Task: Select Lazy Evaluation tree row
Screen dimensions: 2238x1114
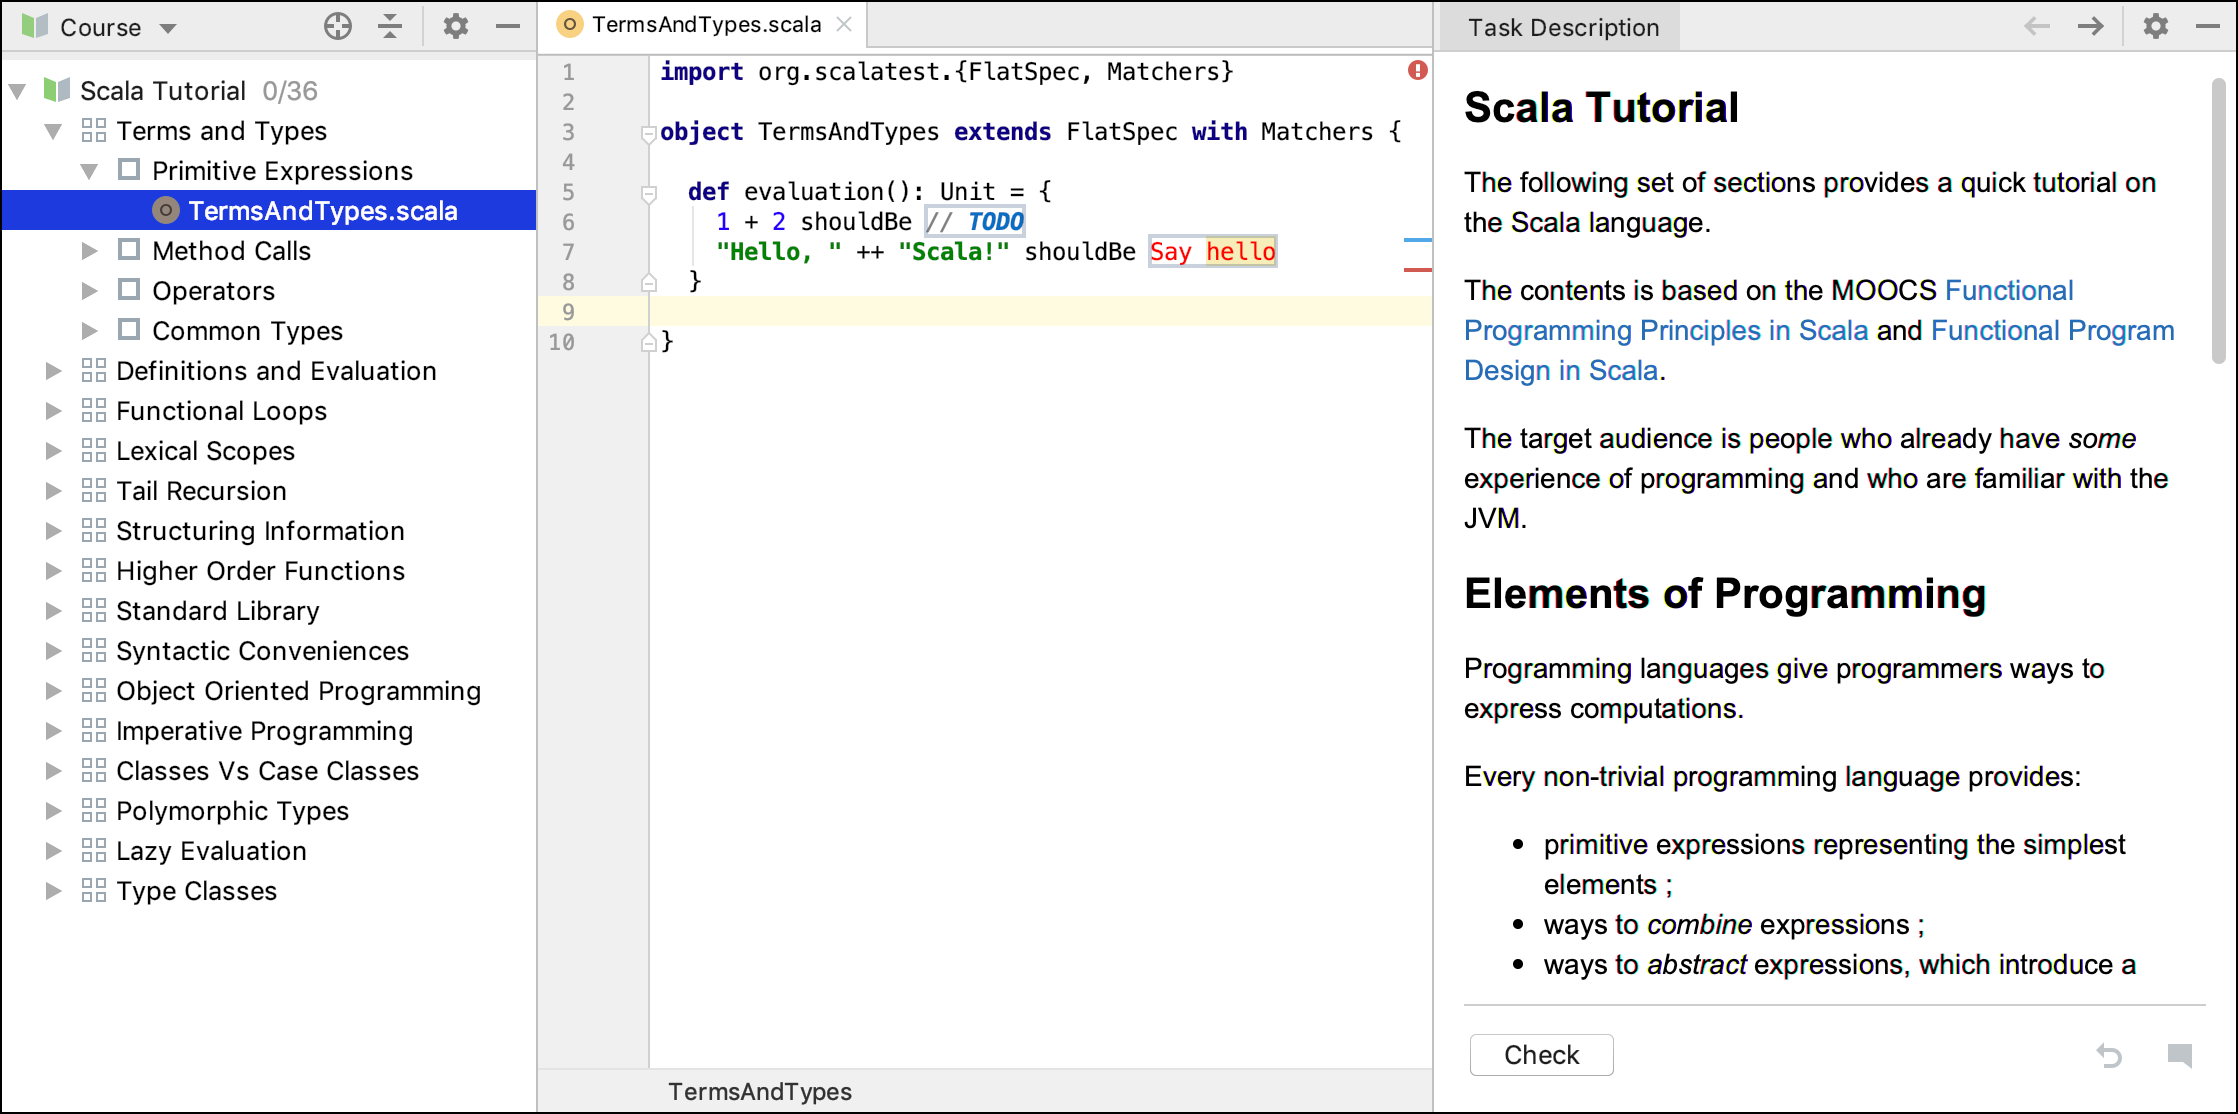Action: click(x=270, y=851)
